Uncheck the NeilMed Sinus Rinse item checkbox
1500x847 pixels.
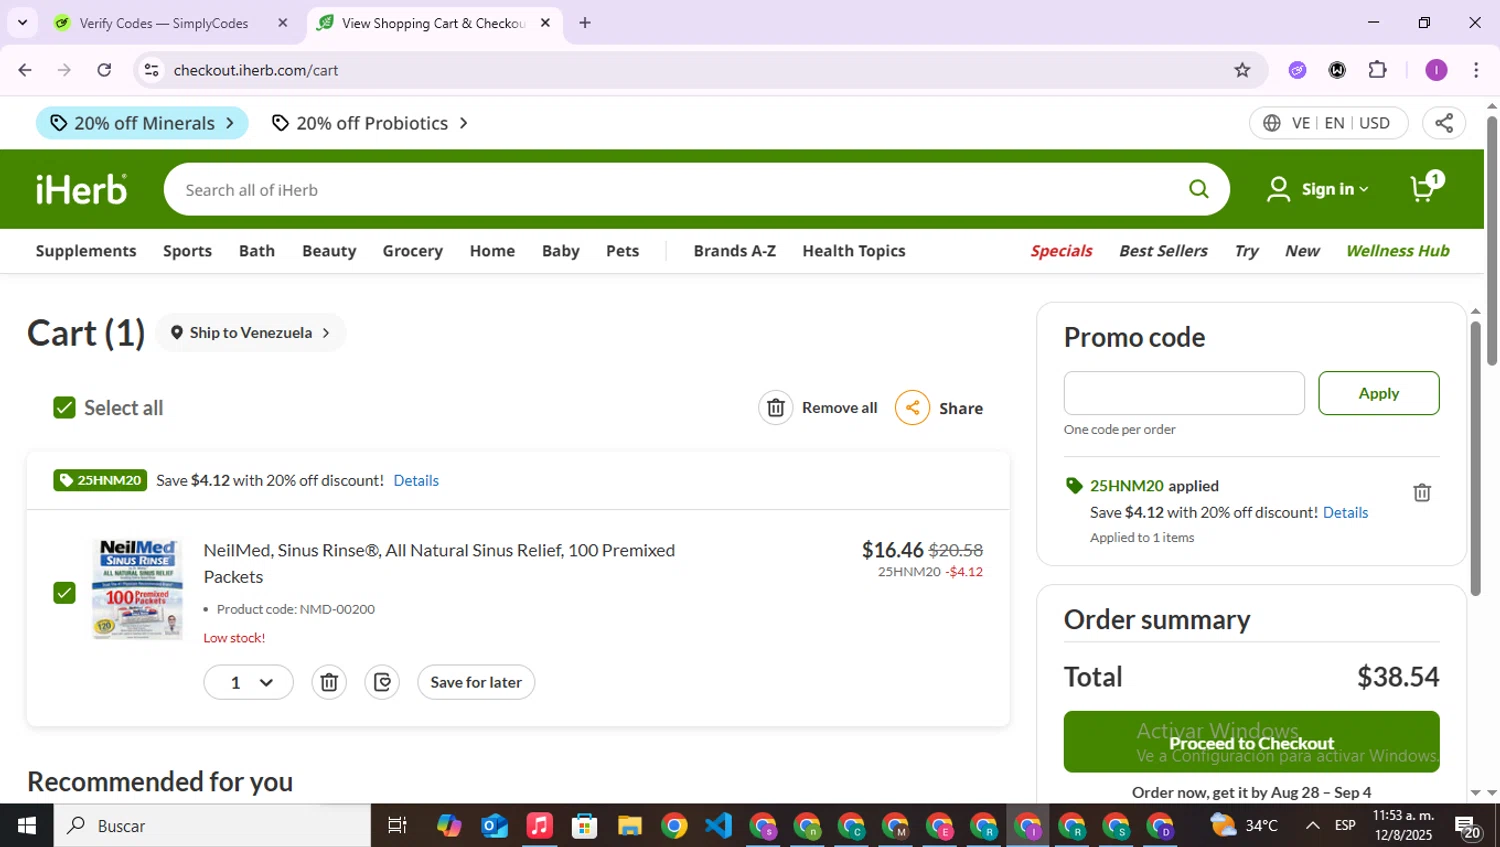(64, 593)
